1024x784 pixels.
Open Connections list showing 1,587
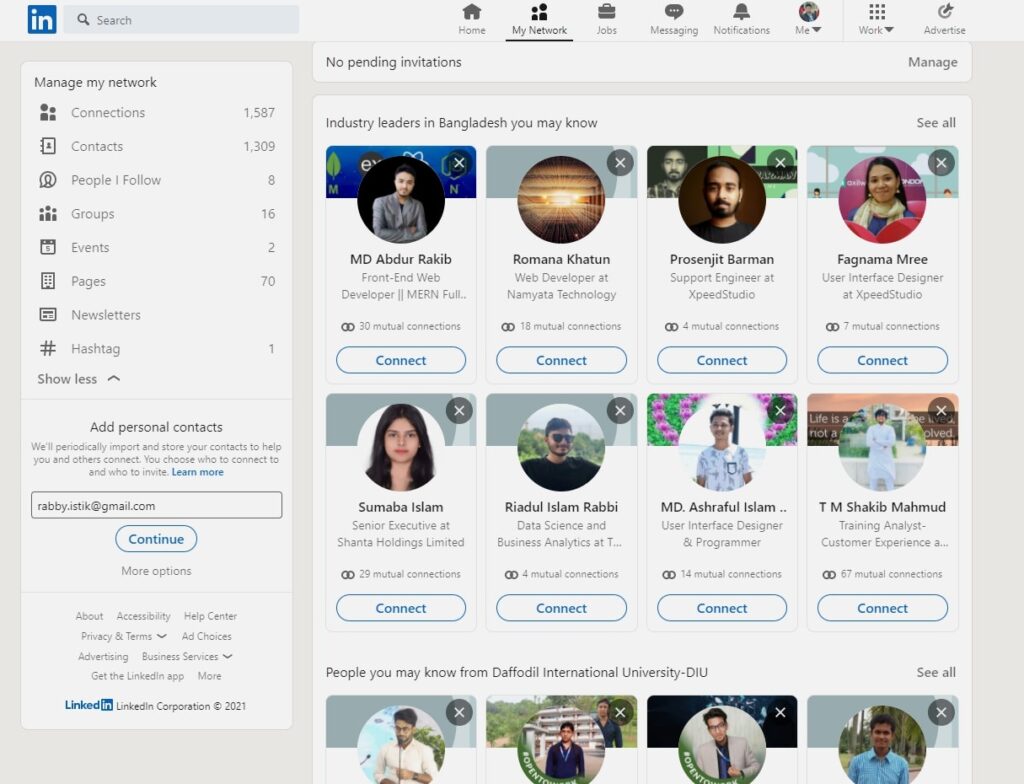(157, 112)
